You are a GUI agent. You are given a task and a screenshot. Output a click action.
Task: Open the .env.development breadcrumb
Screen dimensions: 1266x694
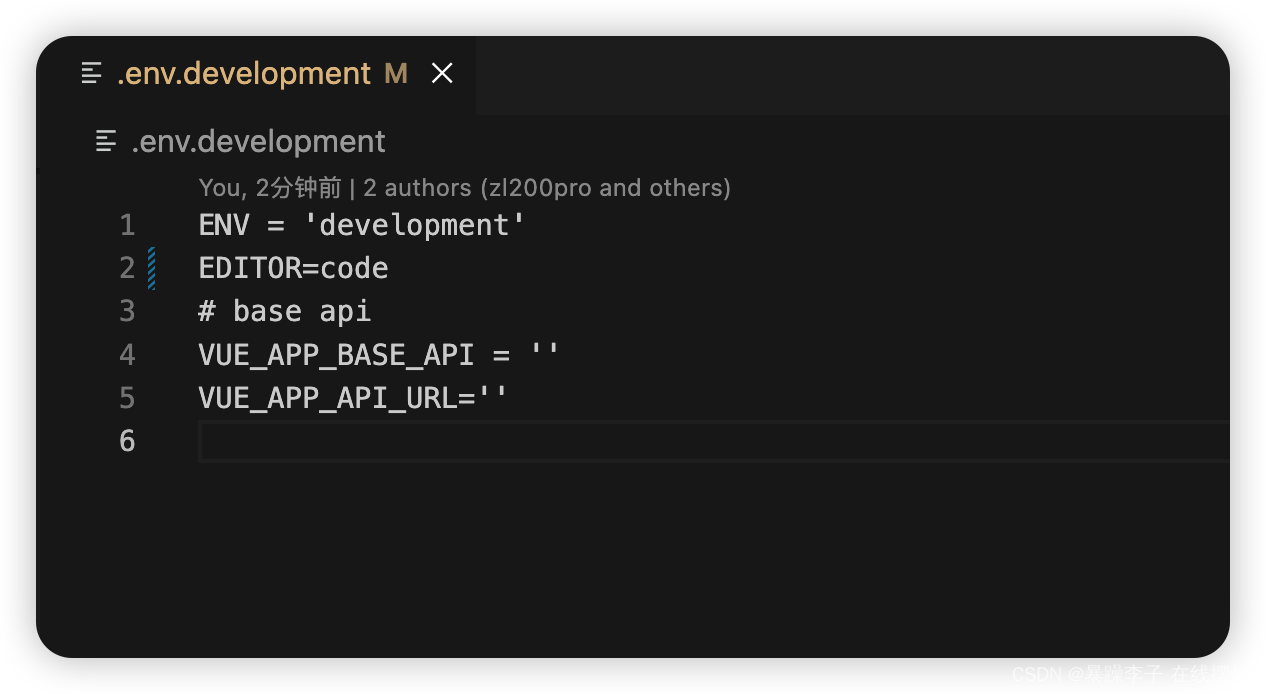(x=258, y=142)
